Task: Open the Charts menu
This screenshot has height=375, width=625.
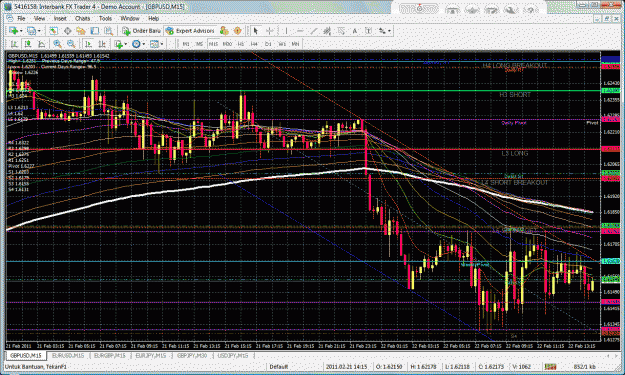Action: pyautogui.click(x=83, y=18)
